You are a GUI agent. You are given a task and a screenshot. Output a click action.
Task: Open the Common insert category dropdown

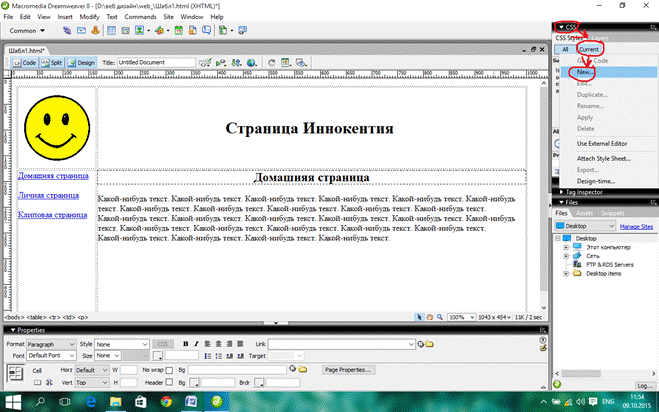(27, 31)
